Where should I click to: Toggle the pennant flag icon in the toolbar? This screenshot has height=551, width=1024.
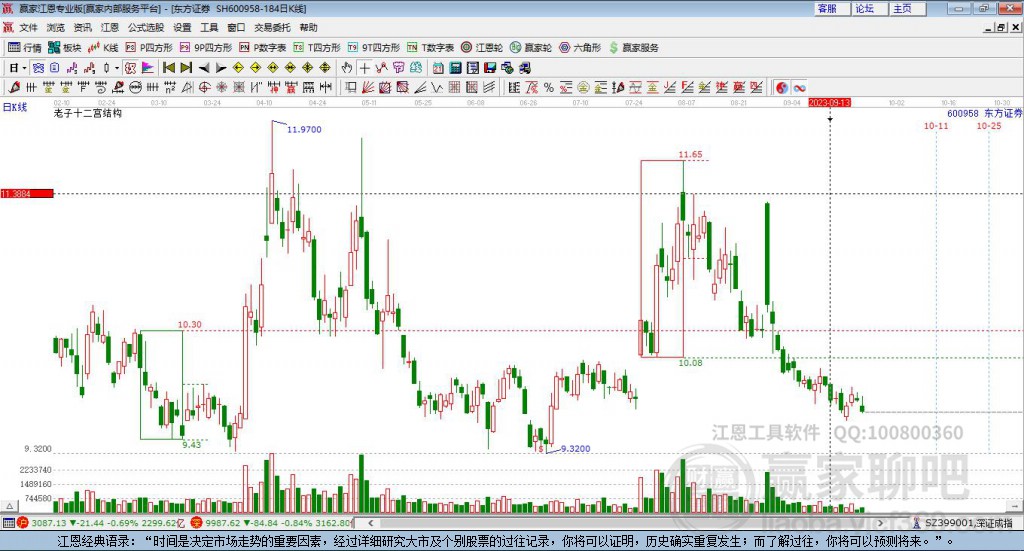click(x=148, y=68)
